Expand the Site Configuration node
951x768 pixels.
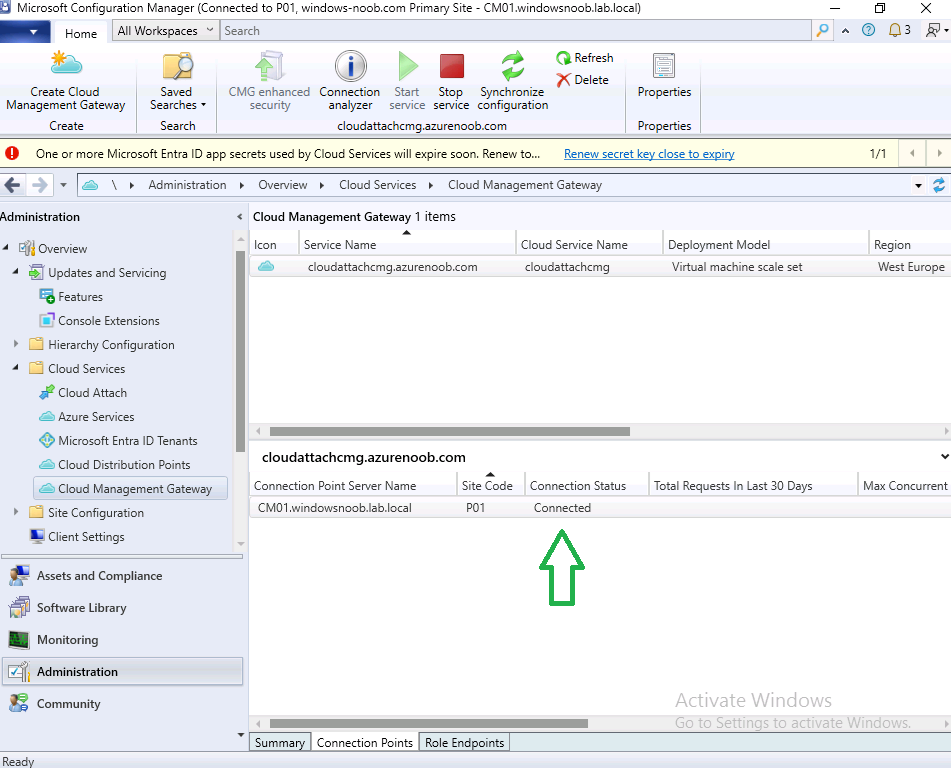pyautogui.click(x=16, y=512)
